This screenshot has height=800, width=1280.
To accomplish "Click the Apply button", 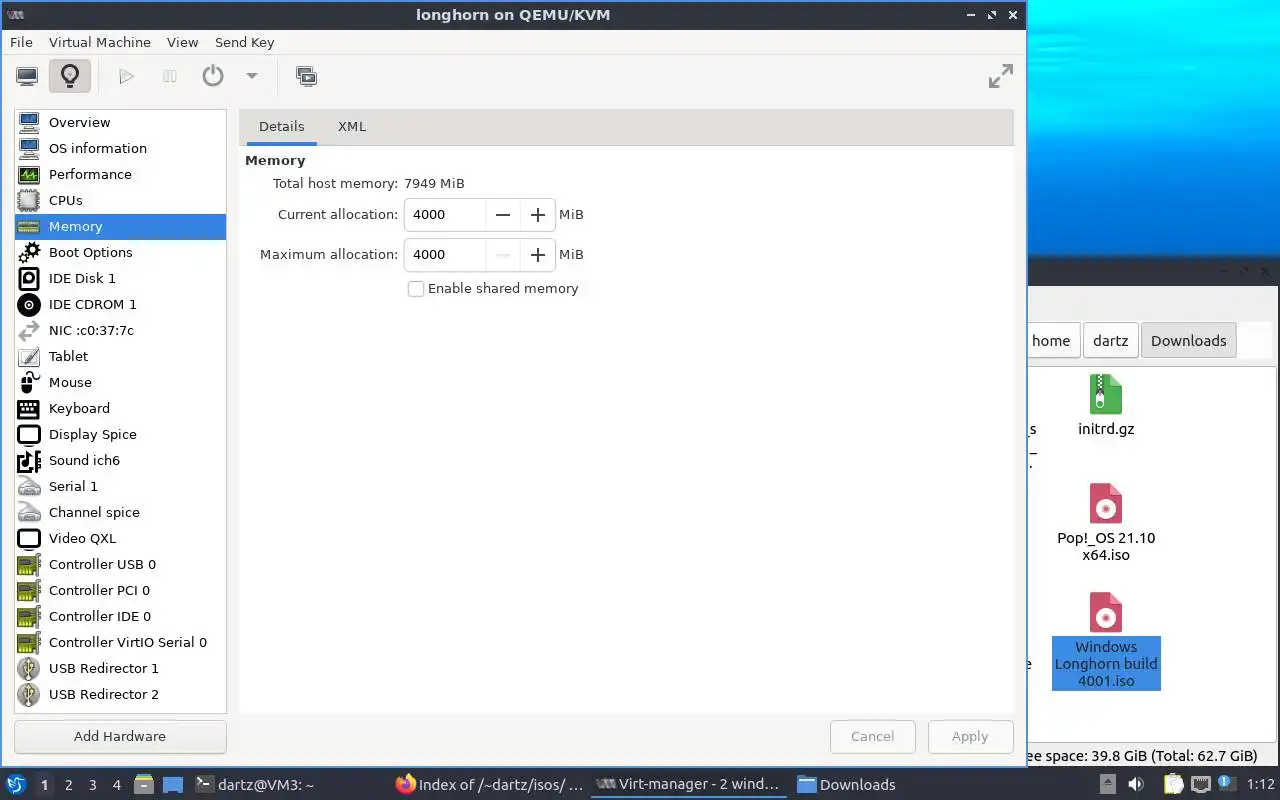I will click(x=970, y=736).
